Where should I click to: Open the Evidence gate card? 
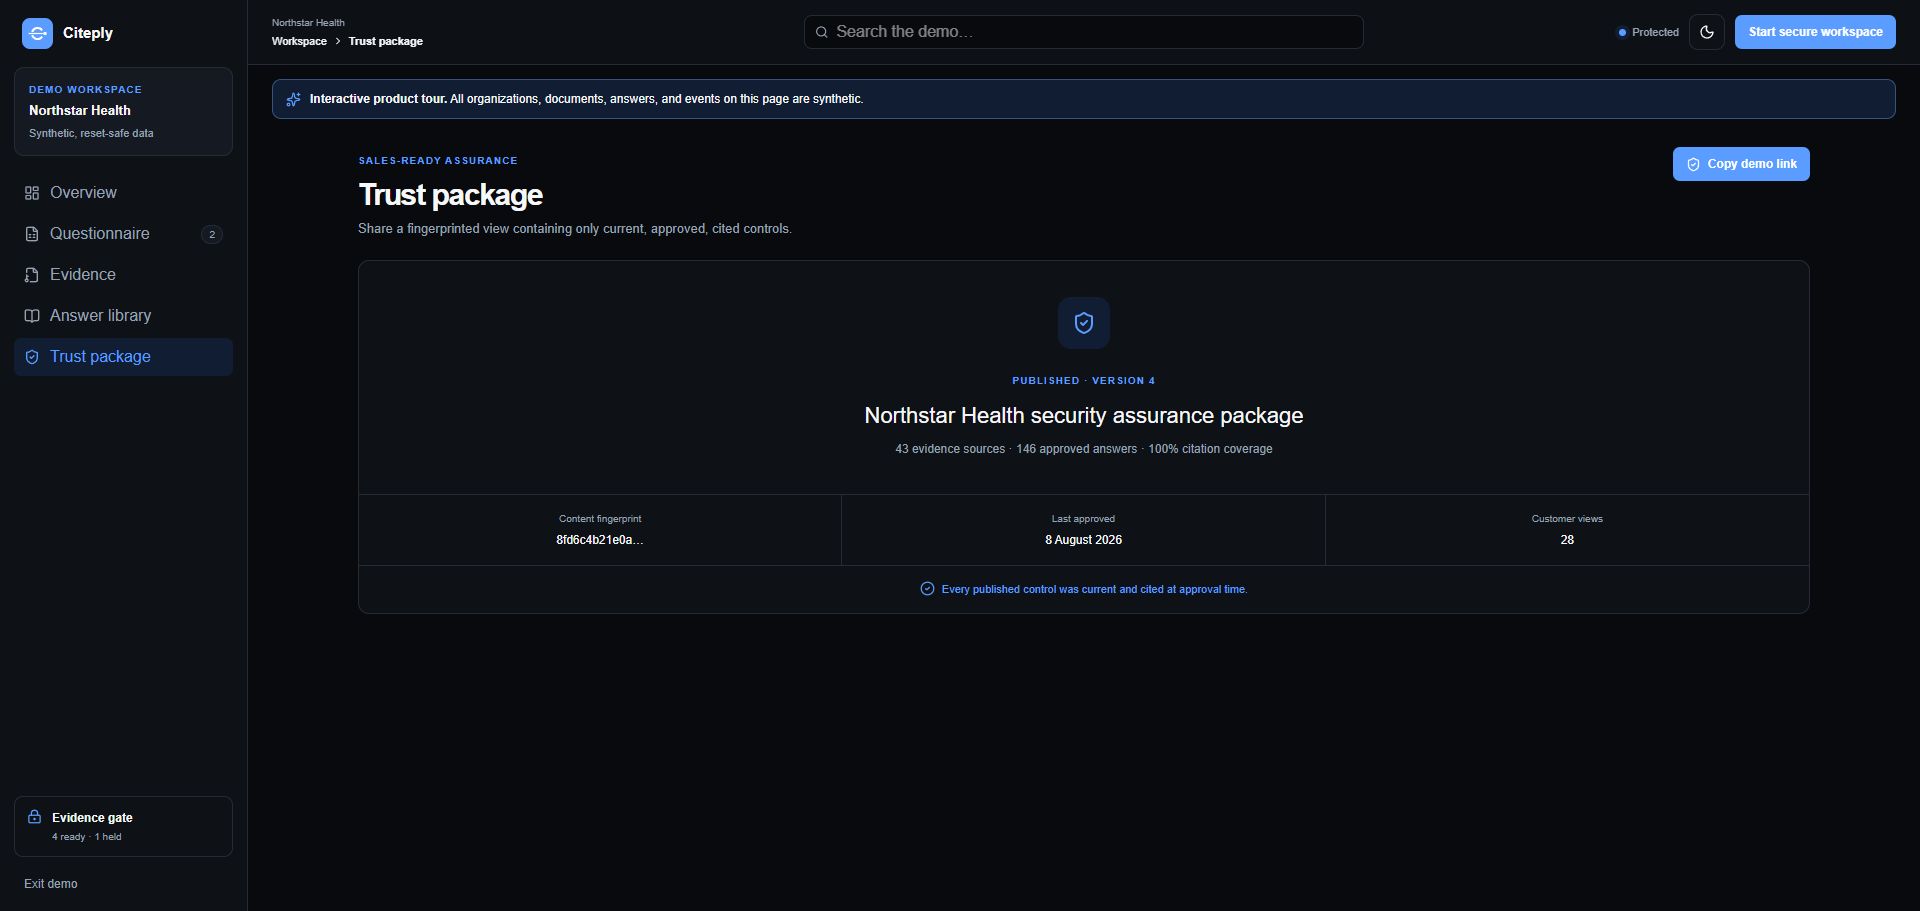pos(123,826)
